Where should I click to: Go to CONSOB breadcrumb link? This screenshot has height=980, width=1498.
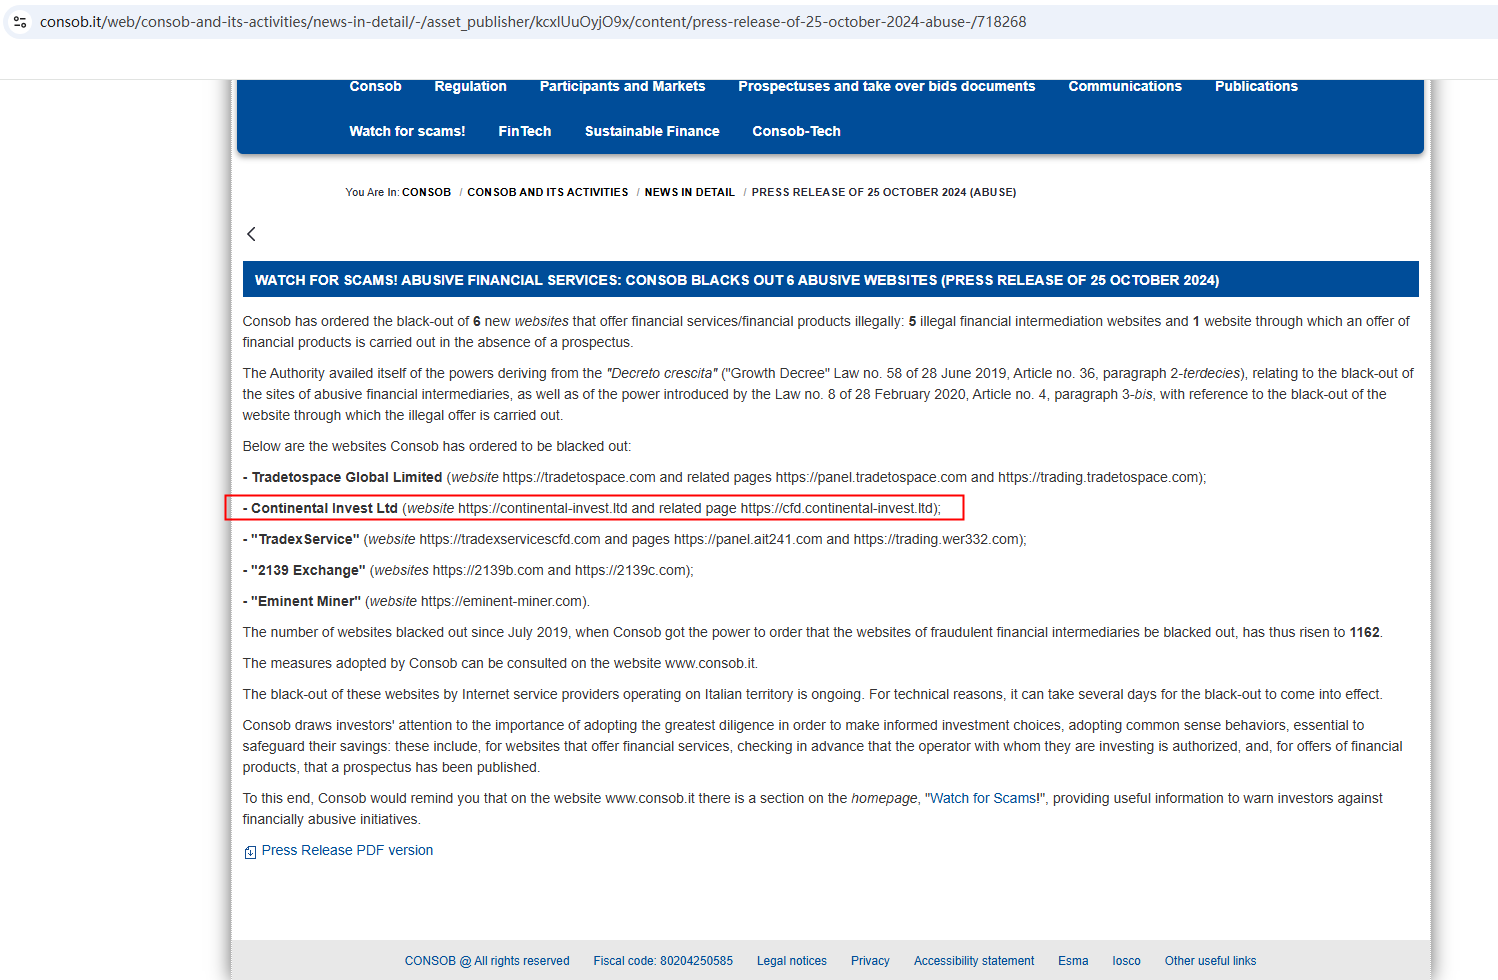pos(426,192)
